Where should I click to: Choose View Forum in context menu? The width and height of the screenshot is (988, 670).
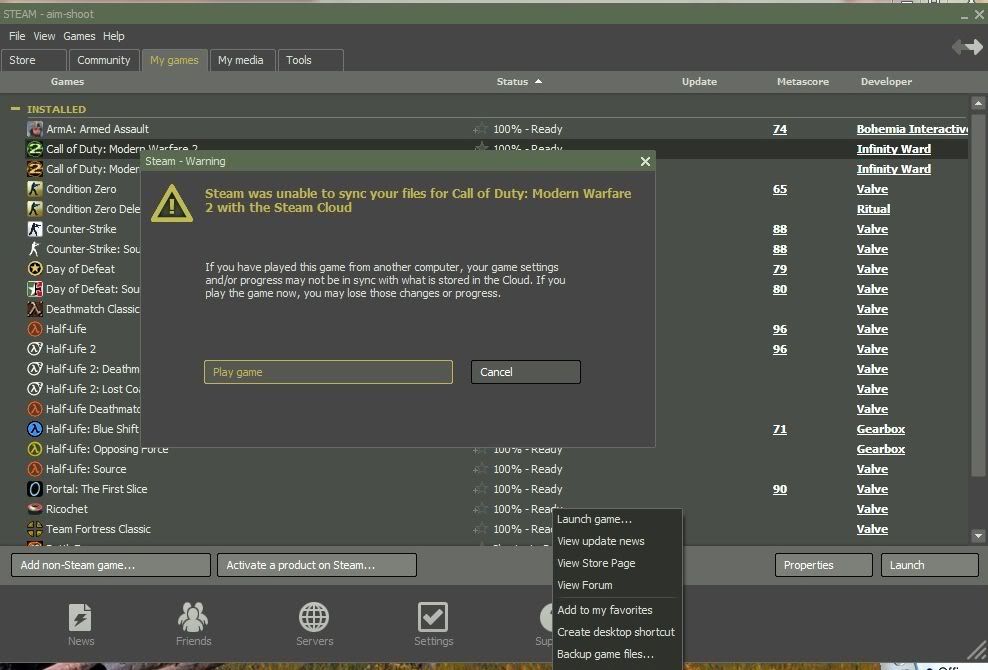pos(618,585)
